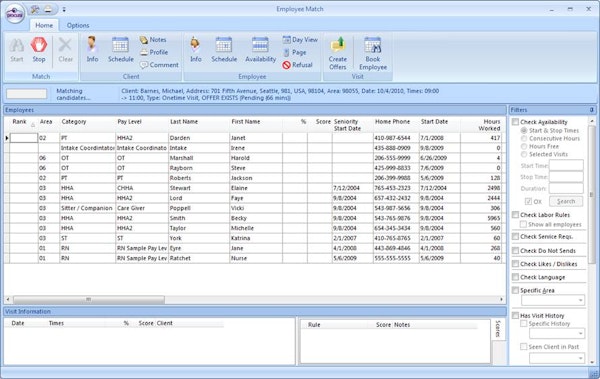Click the tools icon in quick access toolbar
600x379 pixels.
35,10
